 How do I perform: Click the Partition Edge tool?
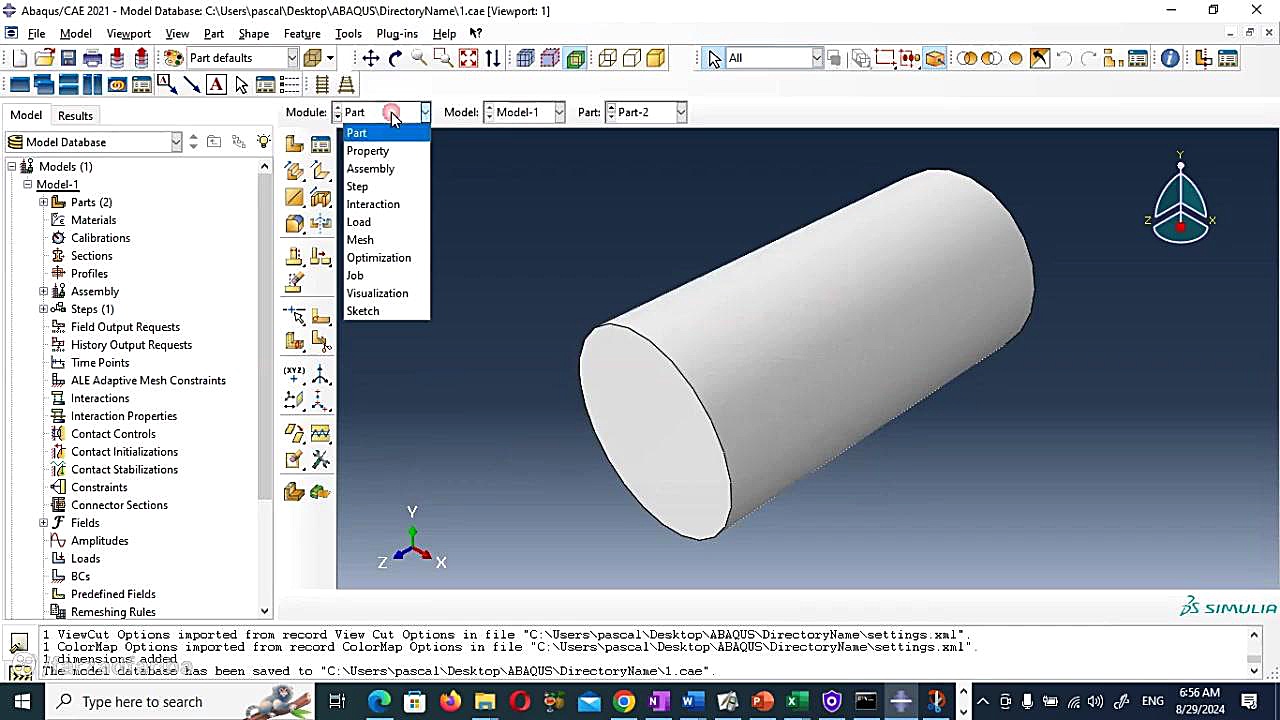pyautogui.click(x=294, y=316)
